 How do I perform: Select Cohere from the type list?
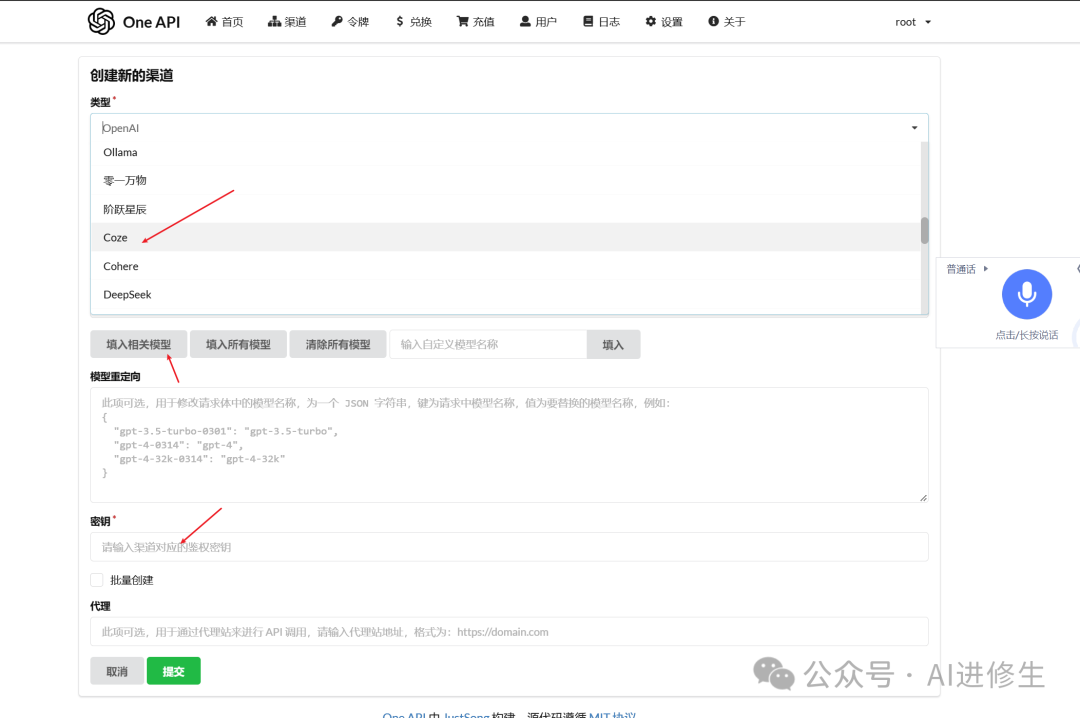506,266
